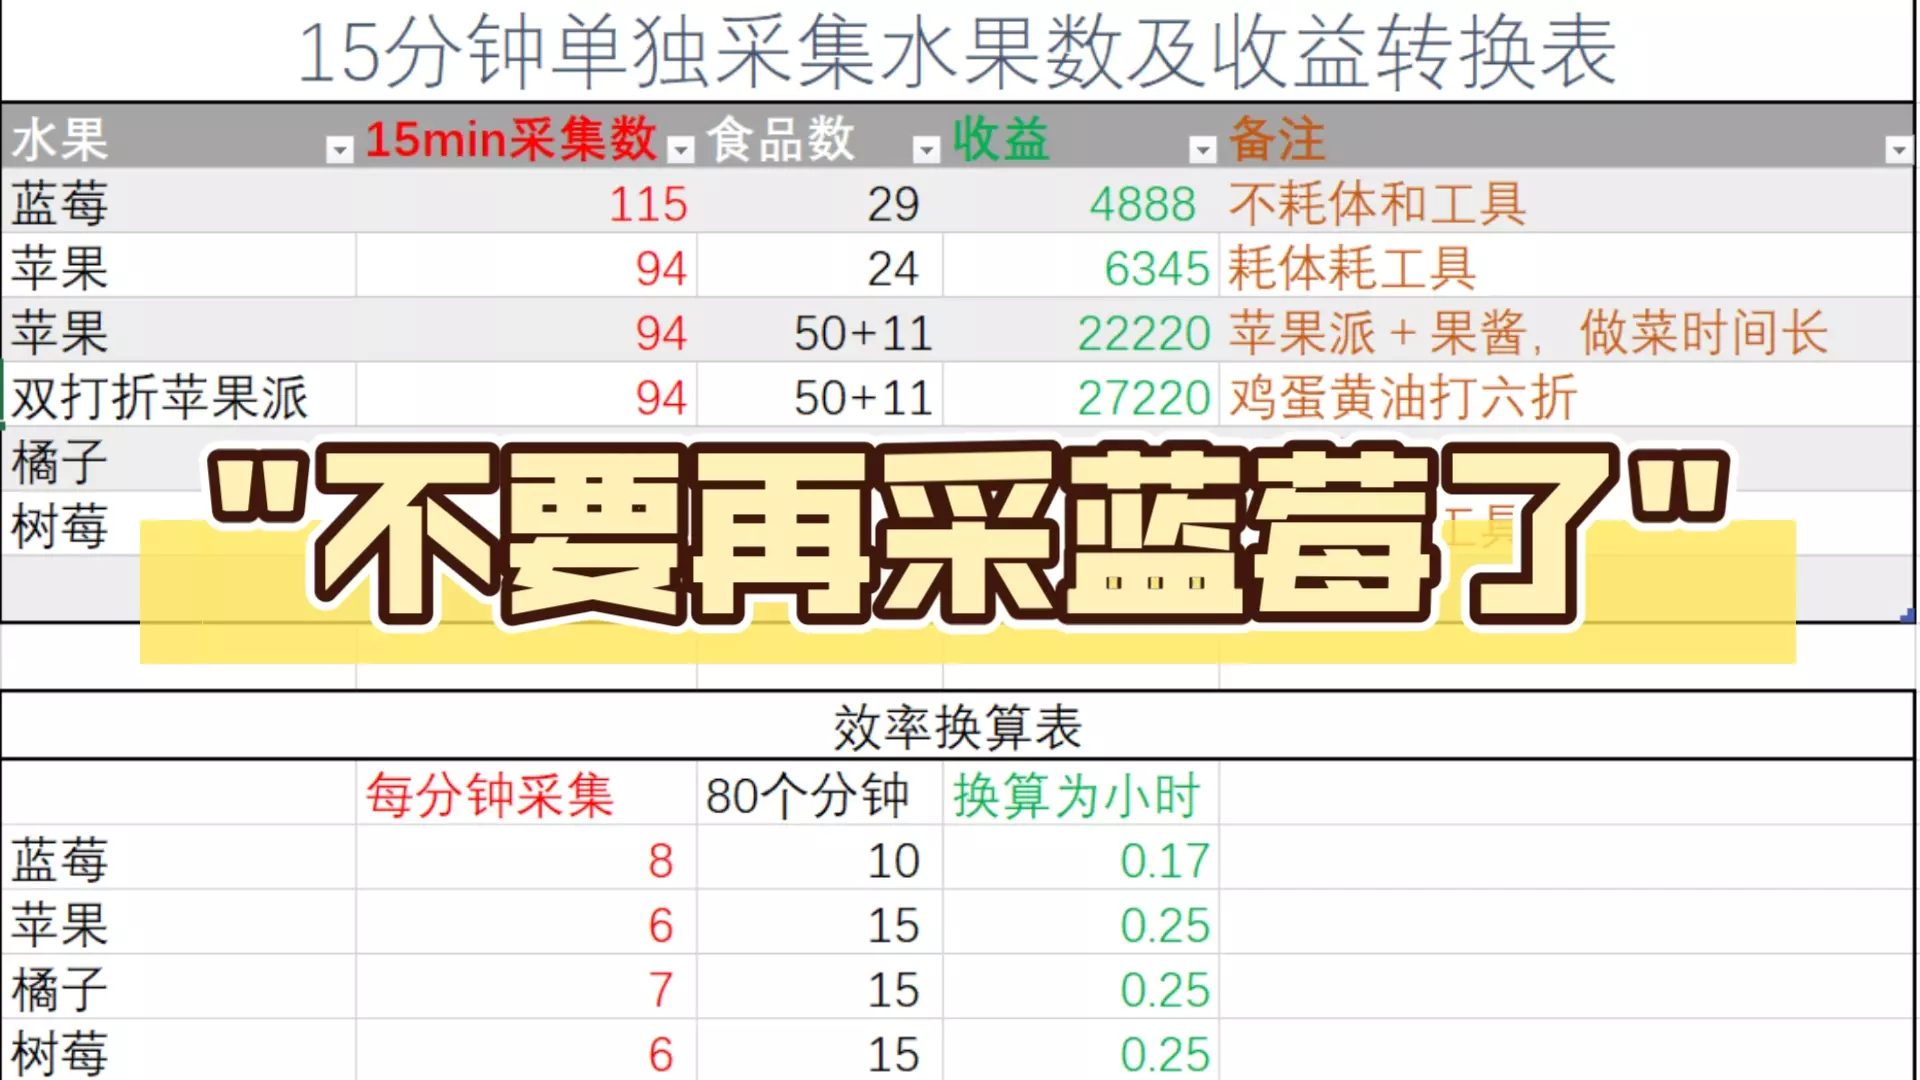Open the 水果 column filter dropdown
Viewport: 1920px width, 1080px height.
coord(340,150)
